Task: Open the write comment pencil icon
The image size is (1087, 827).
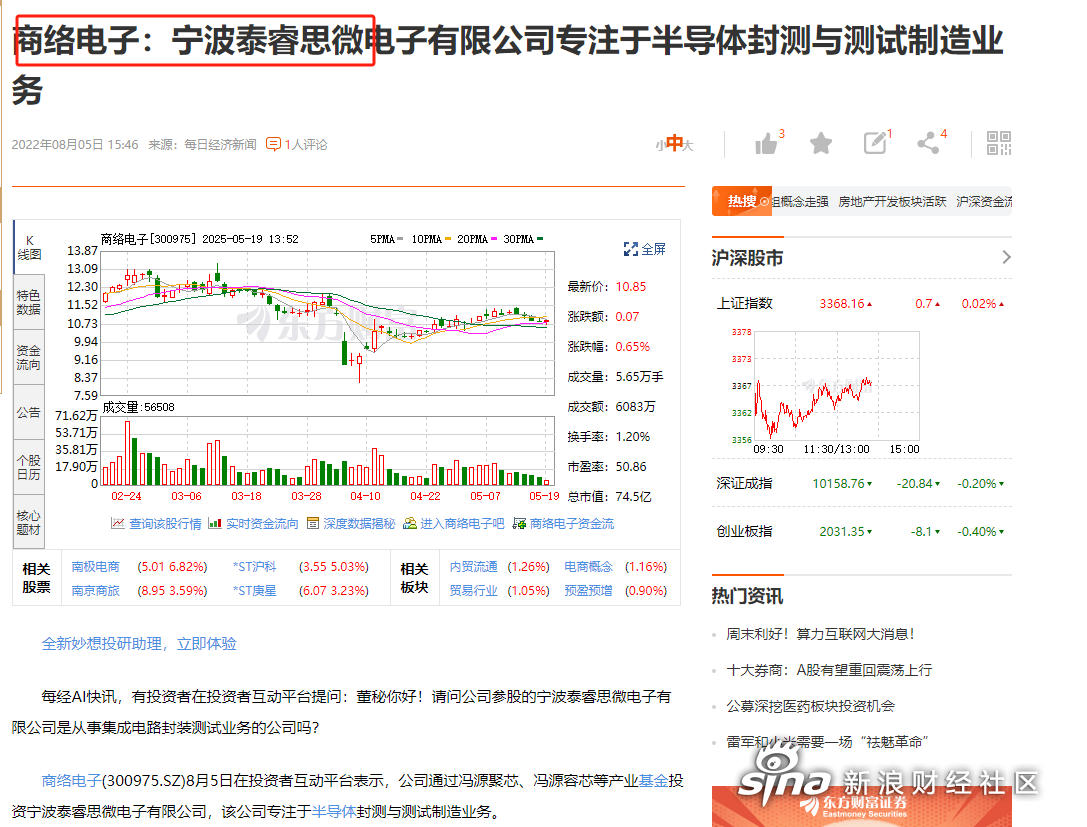Action: (875, 143)
